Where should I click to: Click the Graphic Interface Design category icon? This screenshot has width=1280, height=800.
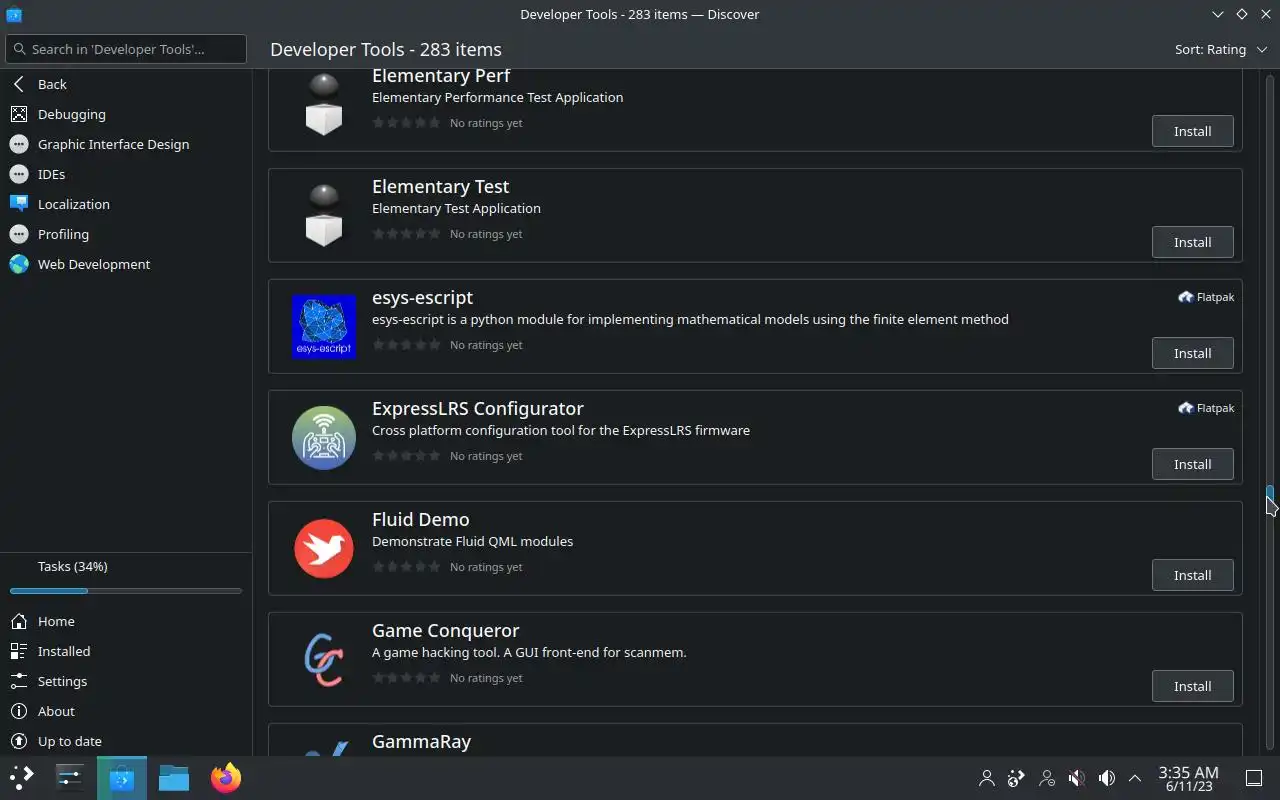click(x=19, y=144)
